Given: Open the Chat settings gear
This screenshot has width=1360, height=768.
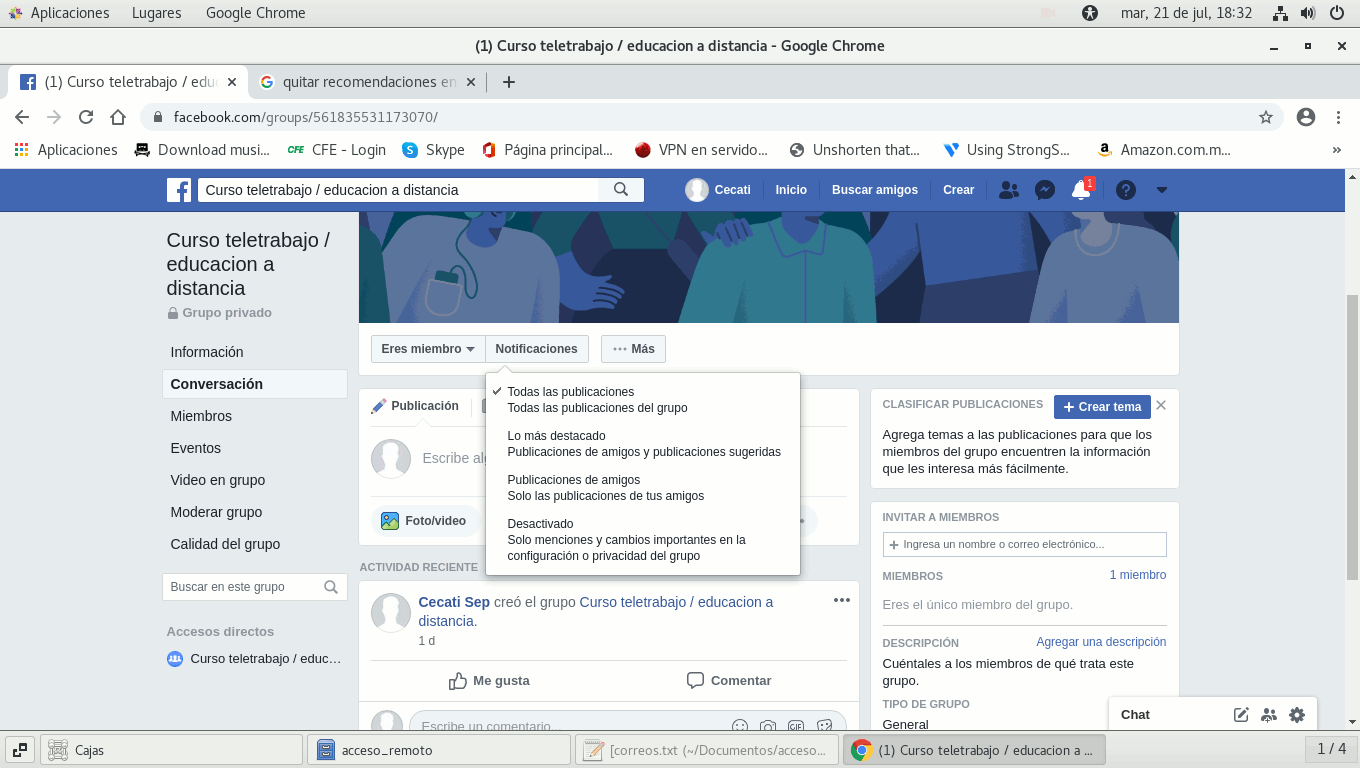Looking at the screenshot, I should coord(1297,714).
